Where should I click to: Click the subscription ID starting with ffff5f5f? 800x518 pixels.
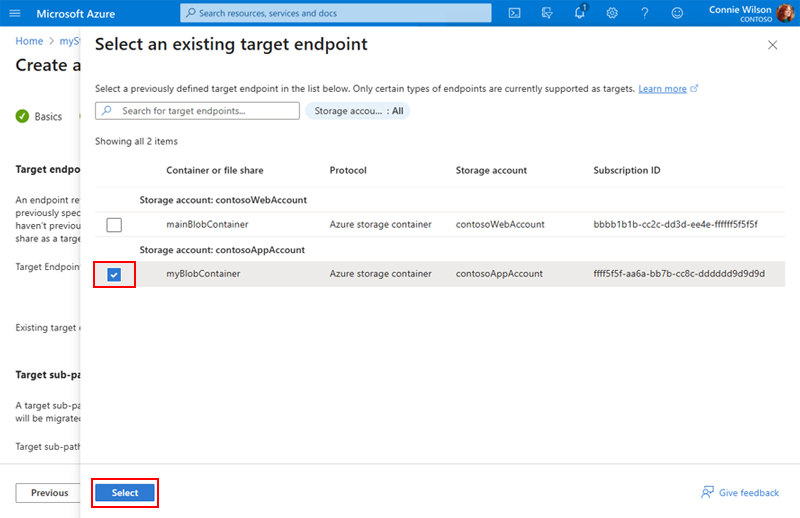tap(679, 274)
